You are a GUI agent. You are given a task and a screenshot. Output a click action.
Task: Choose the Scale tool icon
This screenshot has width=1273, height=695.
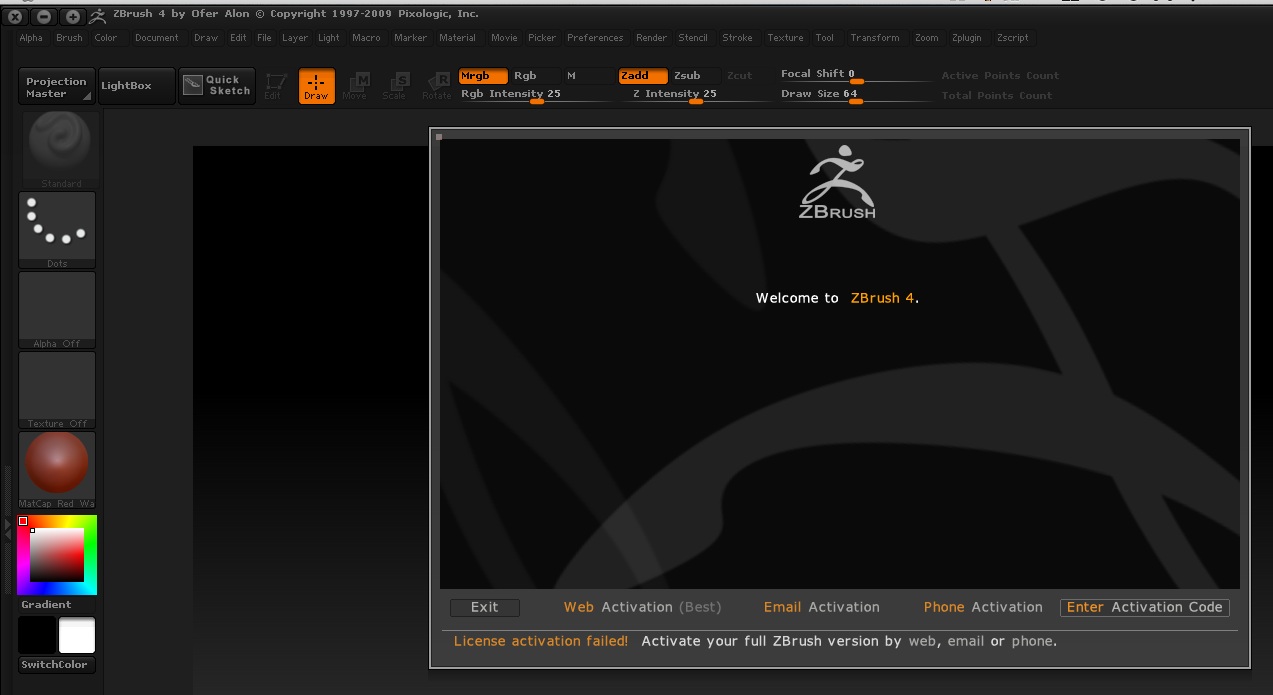(x=397, y=86)
